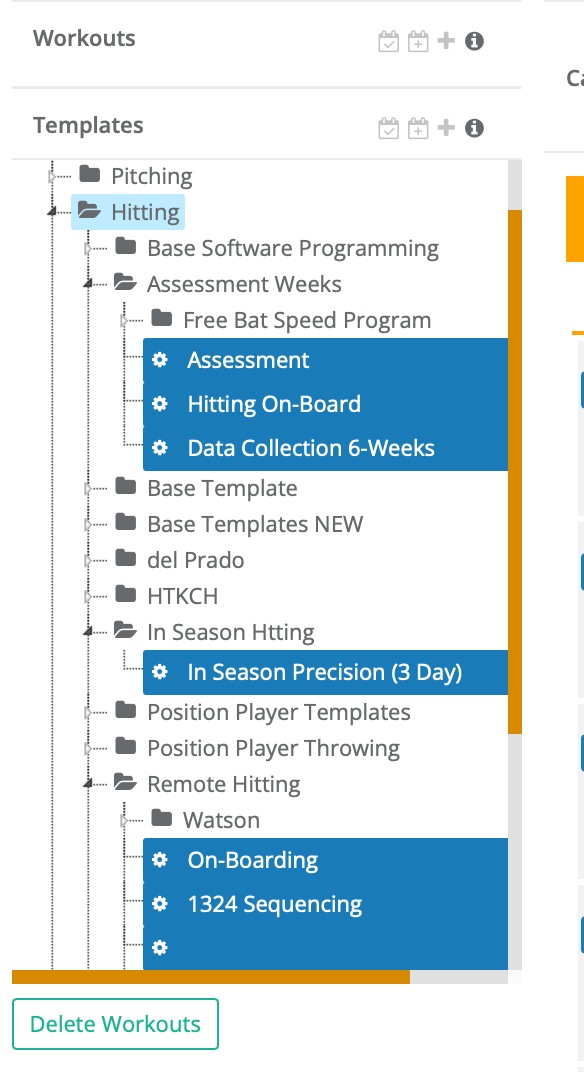Click the horizontal orange scrollbar below tree
This screenshot has width=584, height=1072.
[211, 976]
